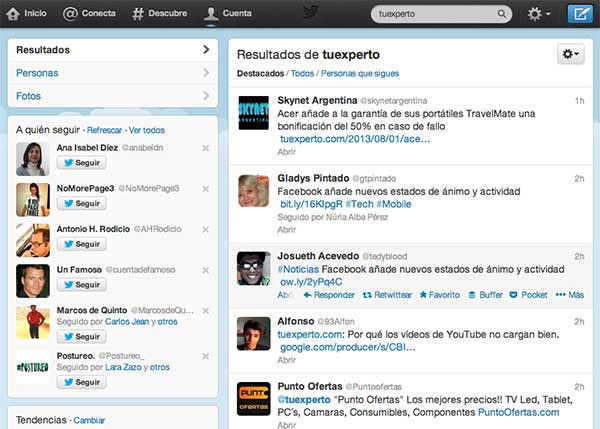The height and width of the screenshot is (429, 600).
Task: Click #Mobile hashtag
Action: coord(394,204)
